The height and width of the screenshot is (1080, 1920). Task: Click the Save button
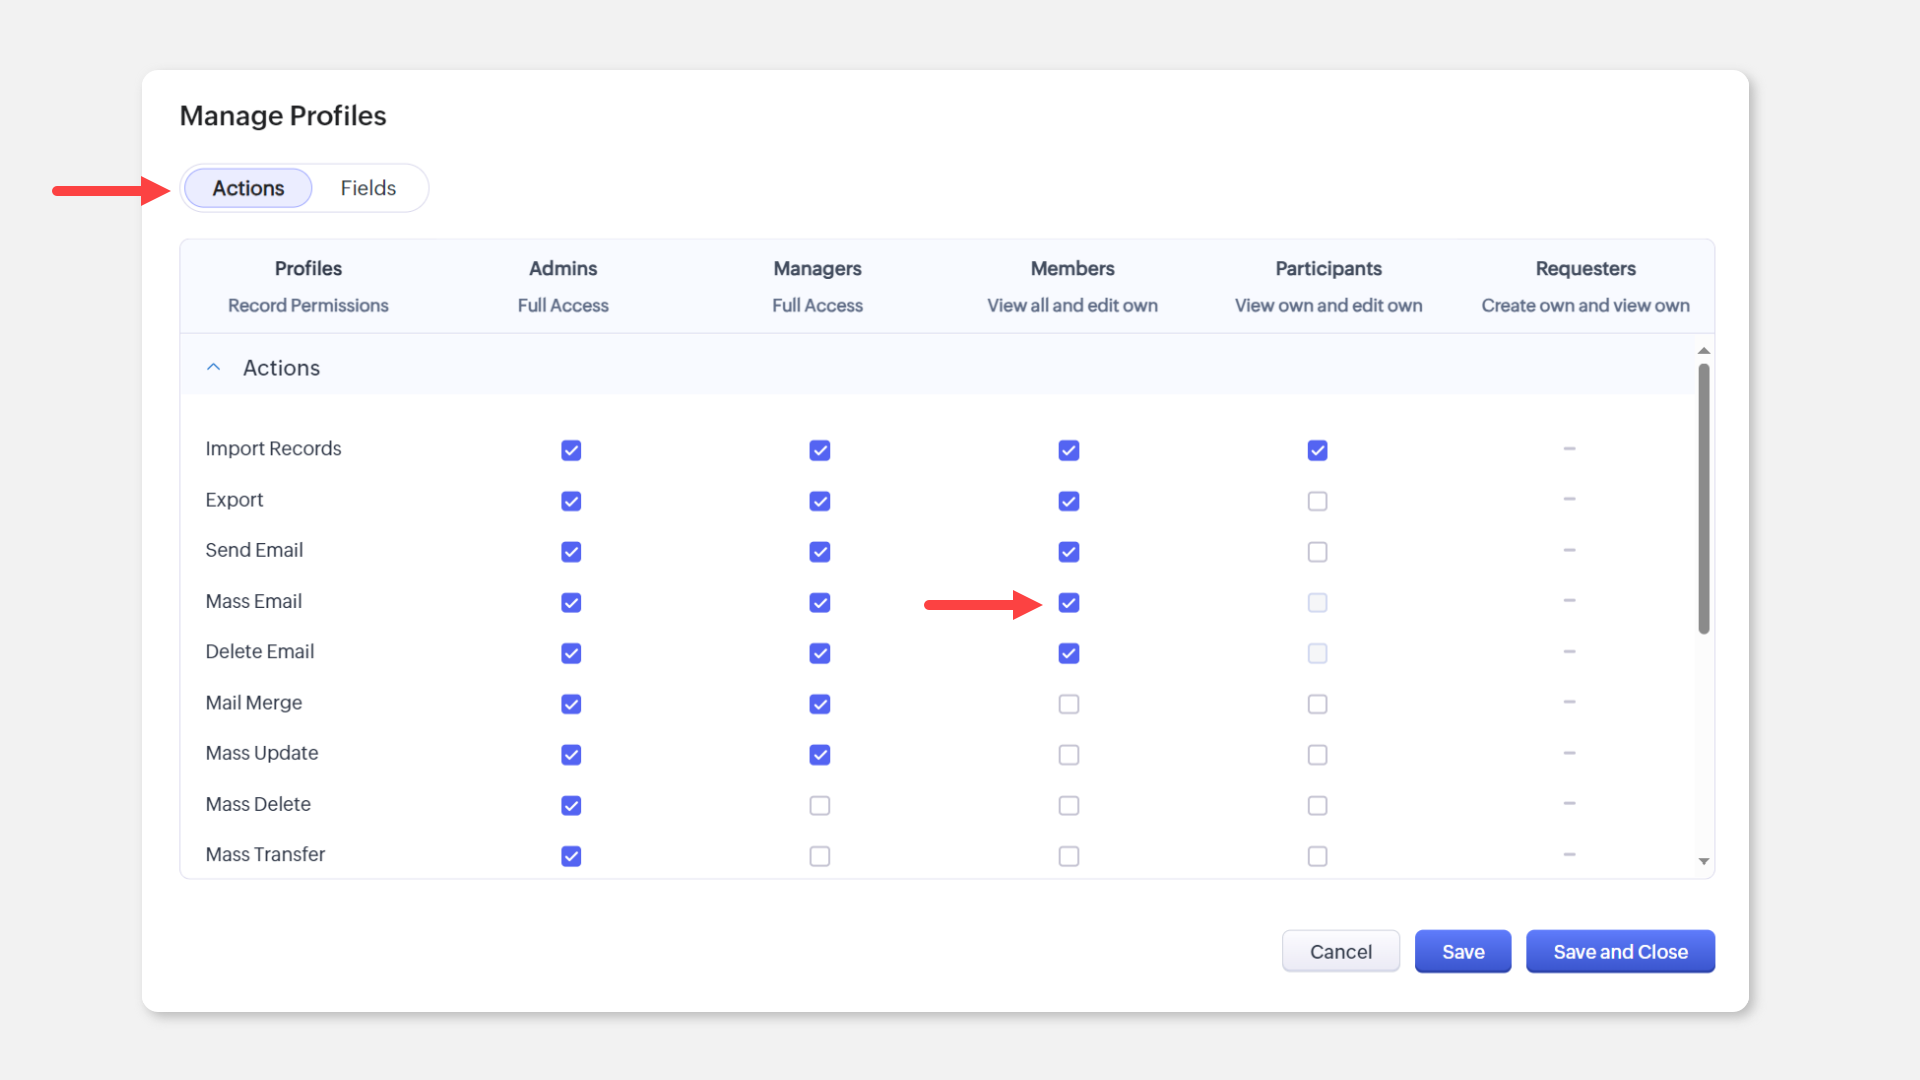click(x=1462, y=952)
